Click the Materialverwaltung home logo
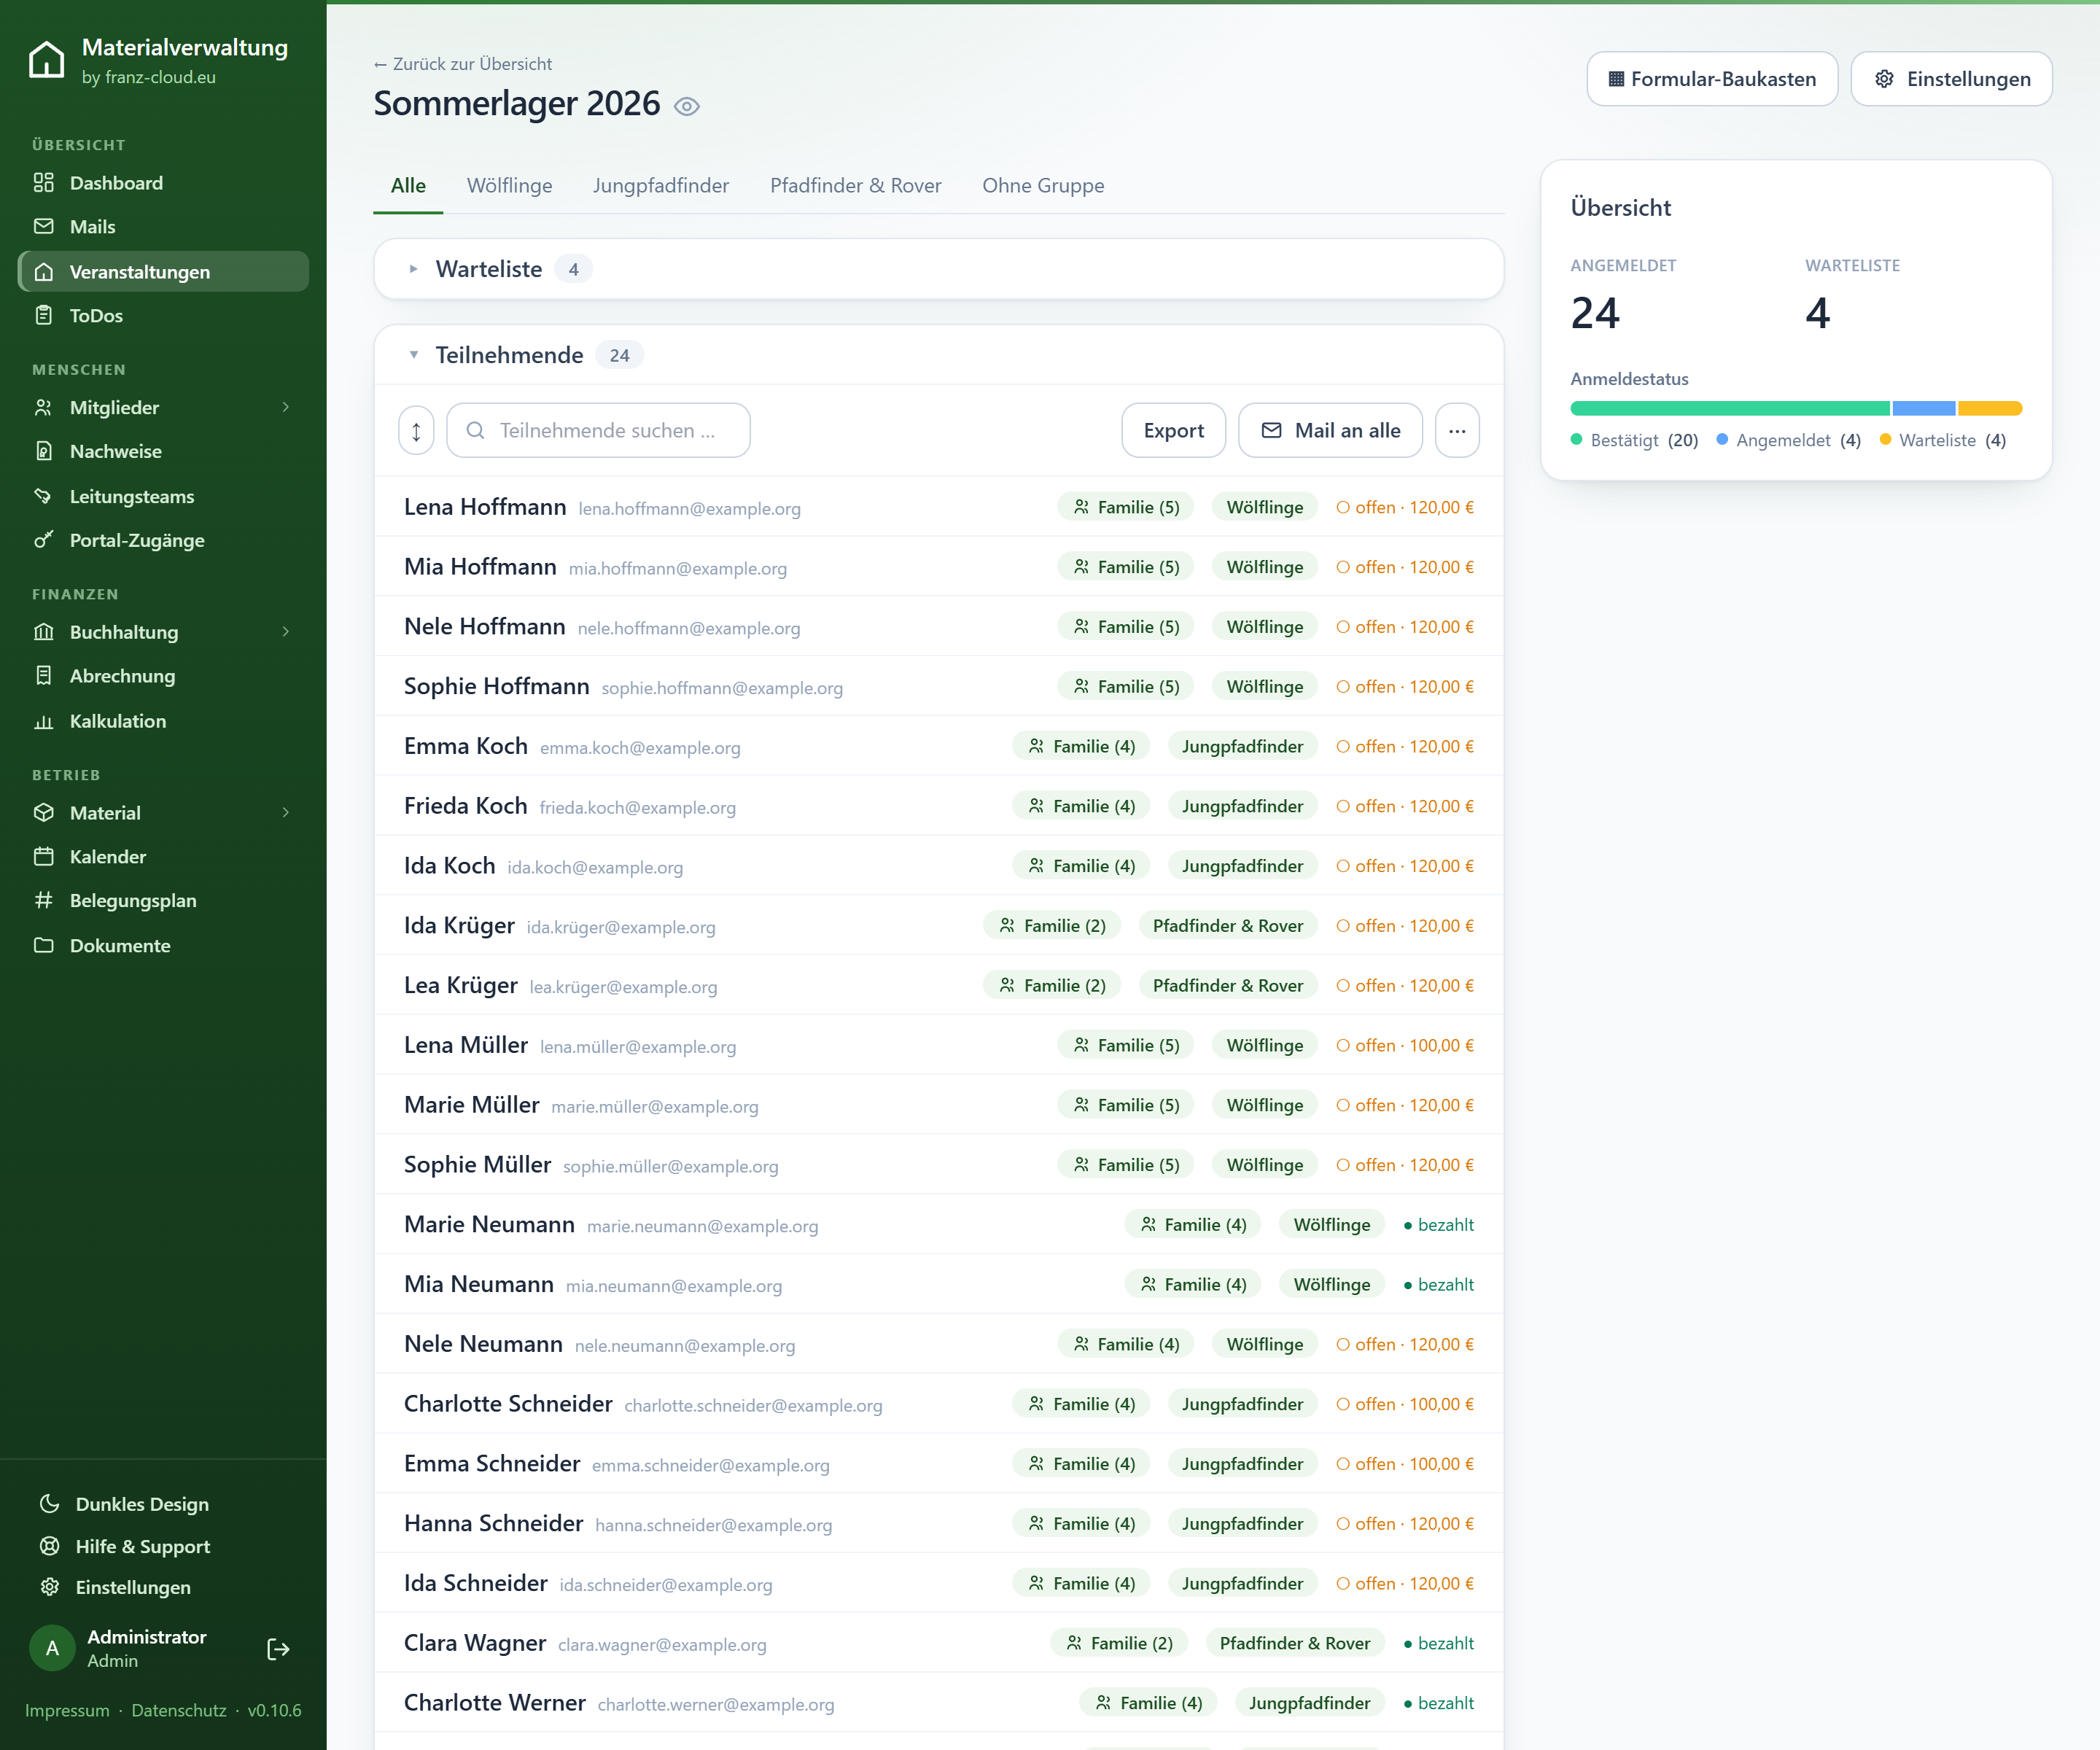The image size is (2100, 1750). [46, 60]
